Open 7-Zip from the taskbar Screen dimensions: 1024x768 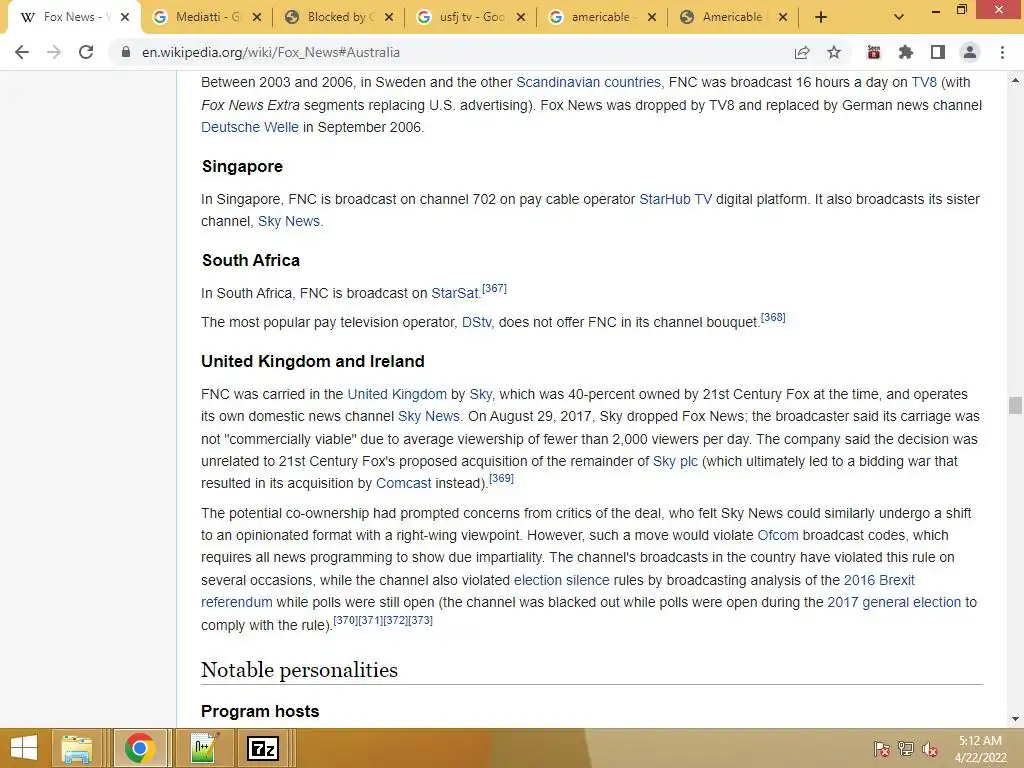click(263, 748)
